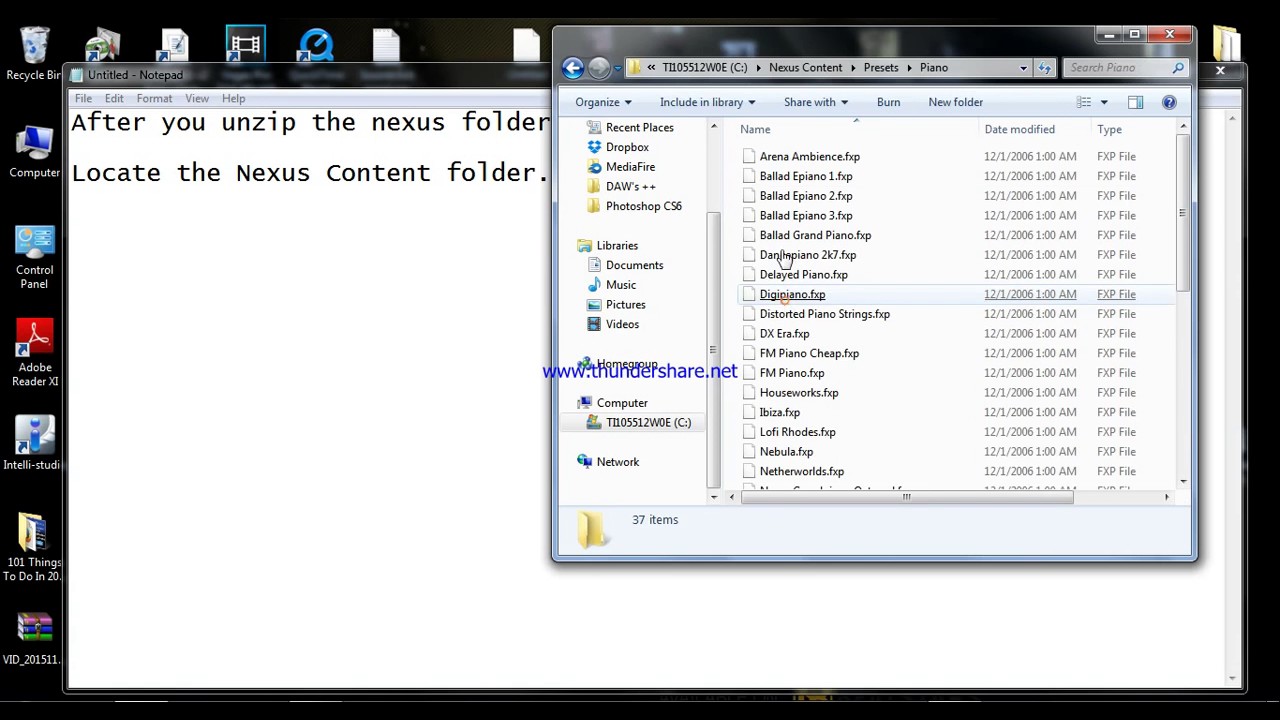Image resolution: width=1280 pixels, height=720 pixels.
Task: Select the Houseworks.fxp file
Action: (x=799, y=393)
